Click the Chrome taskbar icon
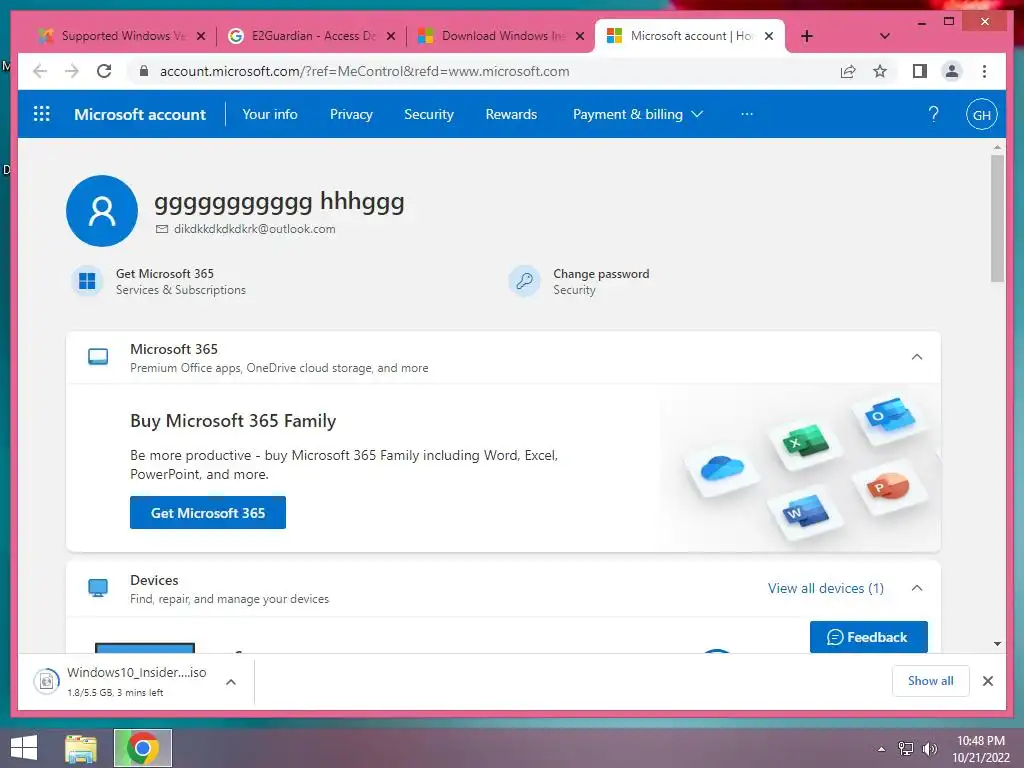 (x=143, y=748)
